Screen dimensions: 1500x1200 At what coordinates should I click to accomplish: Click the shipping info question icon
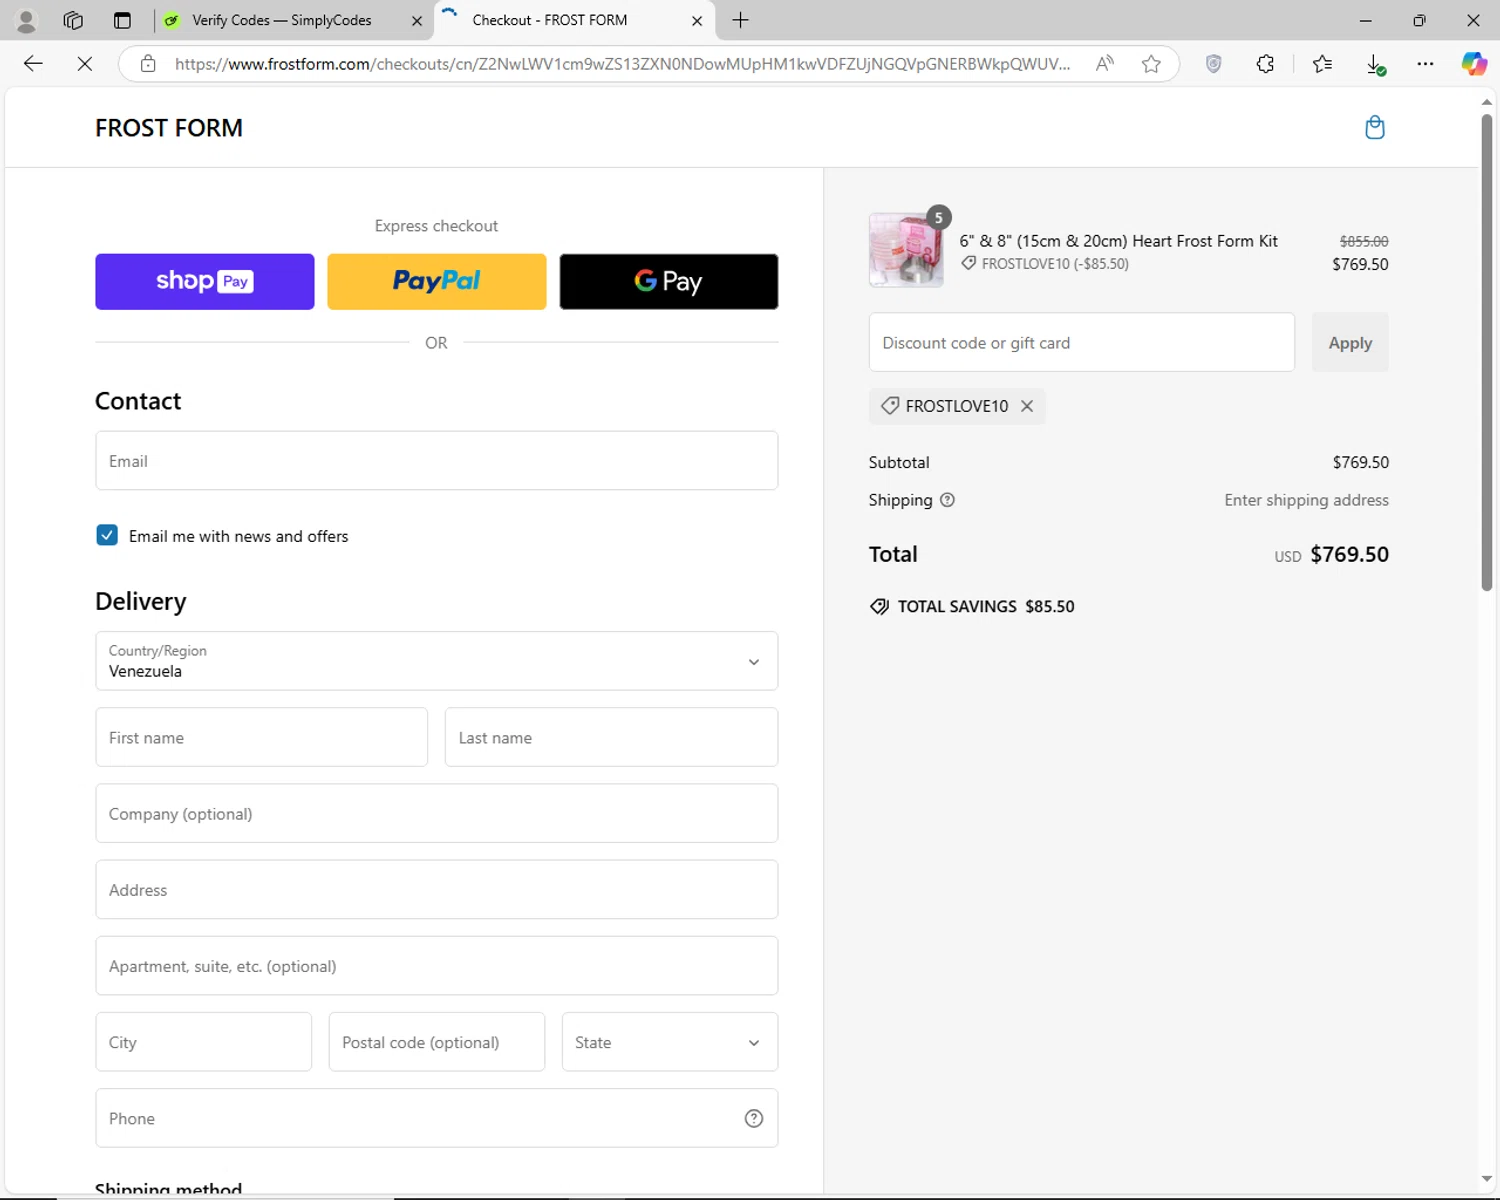coord(948,500)
